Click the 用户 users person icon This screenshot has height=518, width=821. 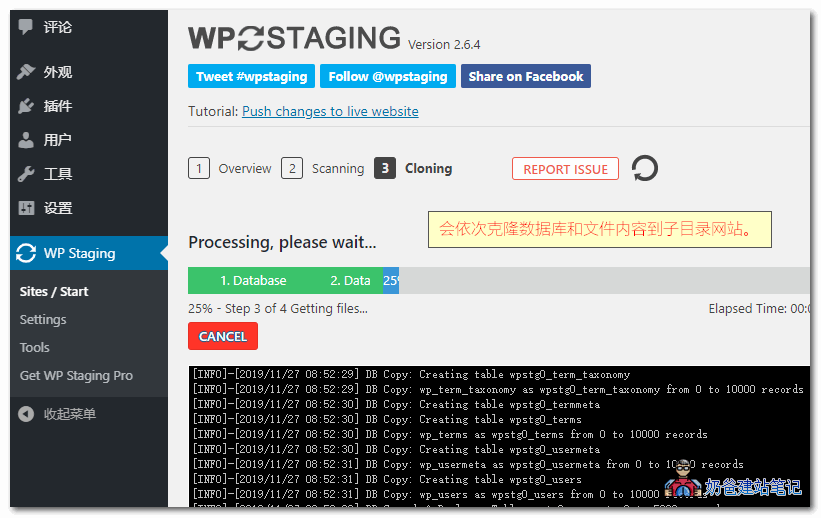click(x=26, y=140)
